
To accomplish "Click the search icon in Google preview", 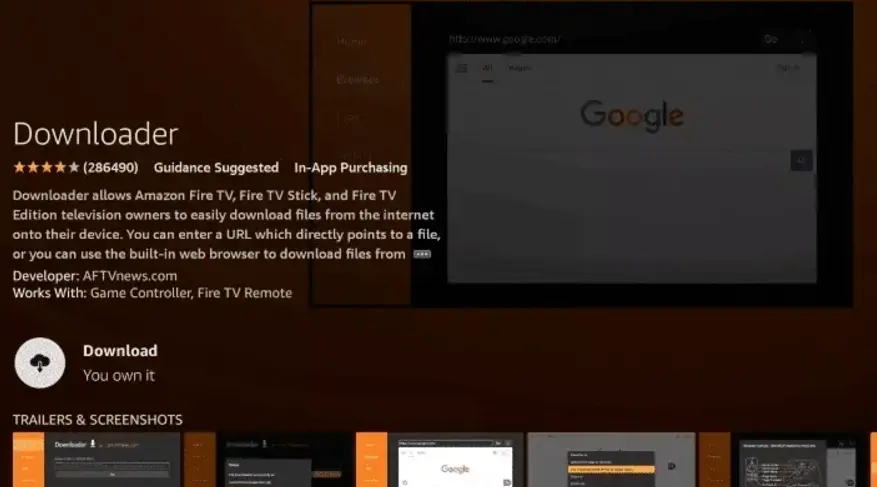I will [799, 160].
